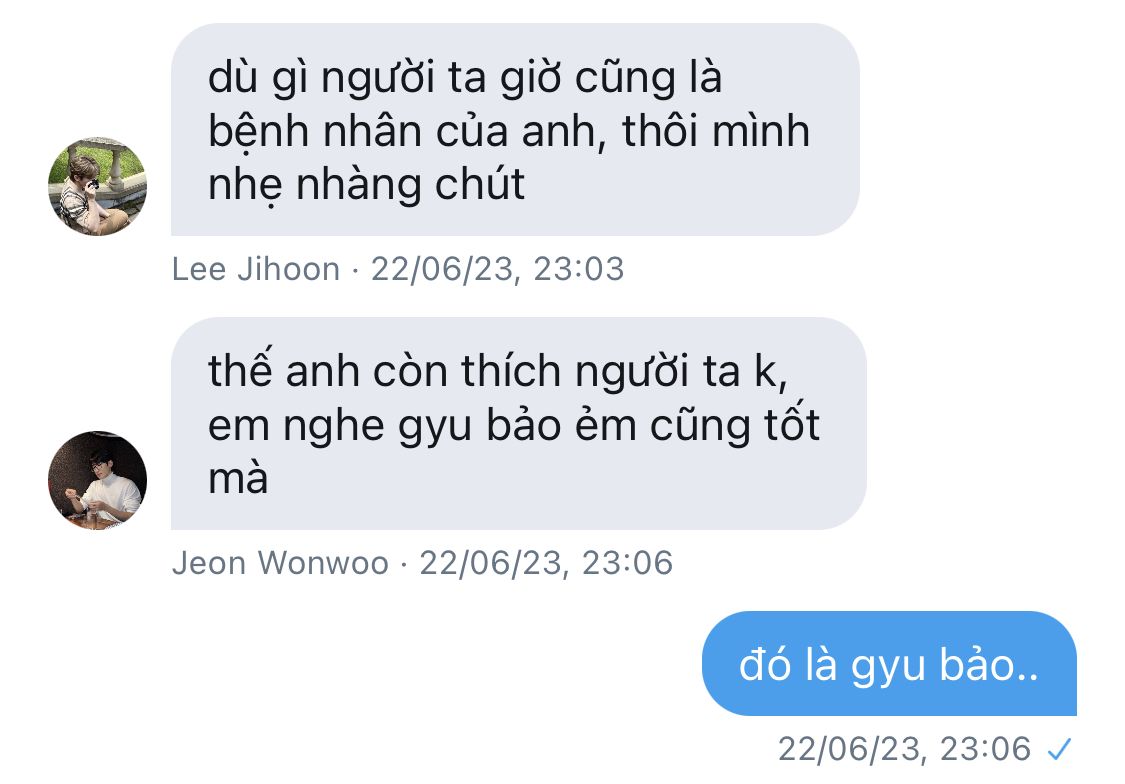This screenshot has width=1125, height=784.
Task: Click the sender name Lee Jihoon
Action: coord(255,270)
